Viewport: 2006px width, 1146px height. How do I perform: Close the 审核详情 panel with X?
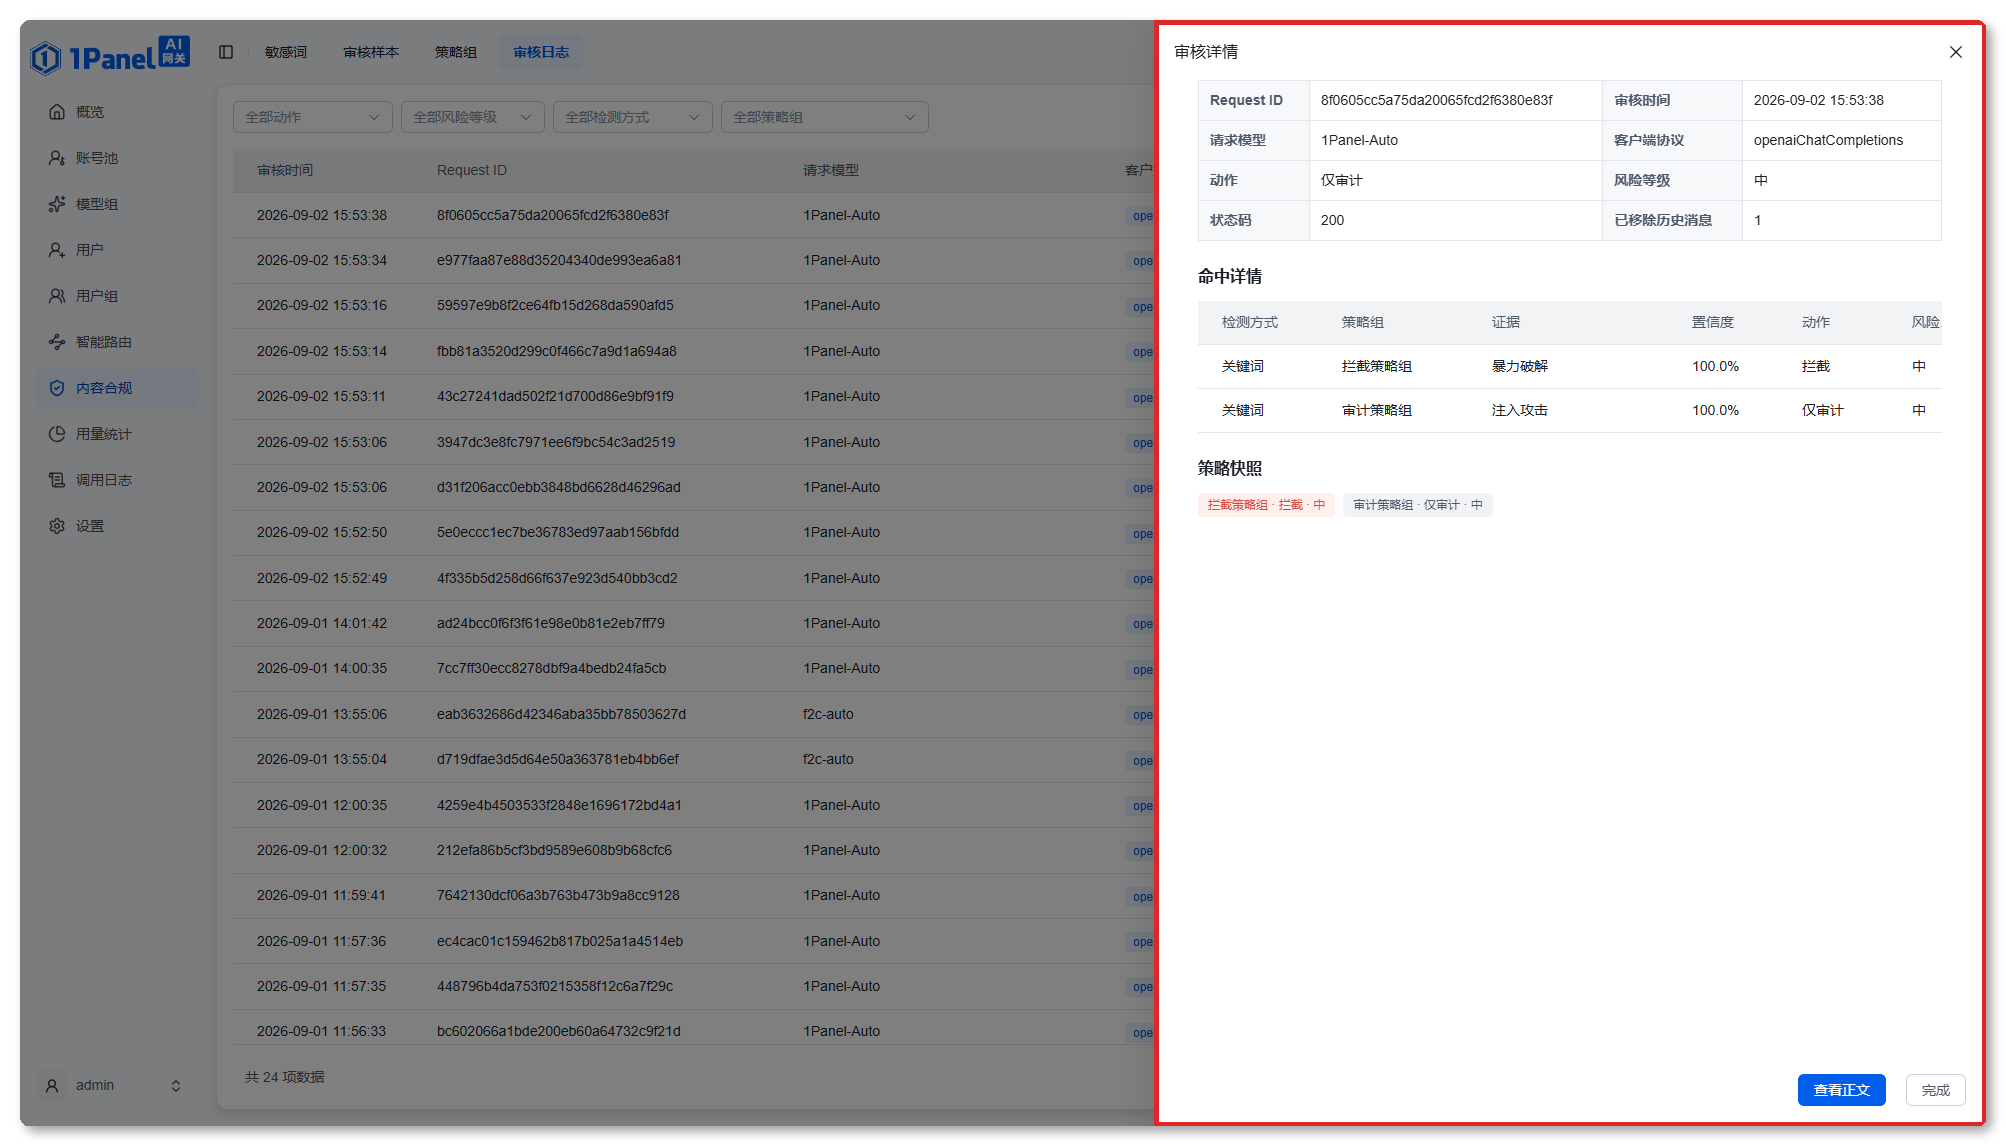(x=1956, y=52)
